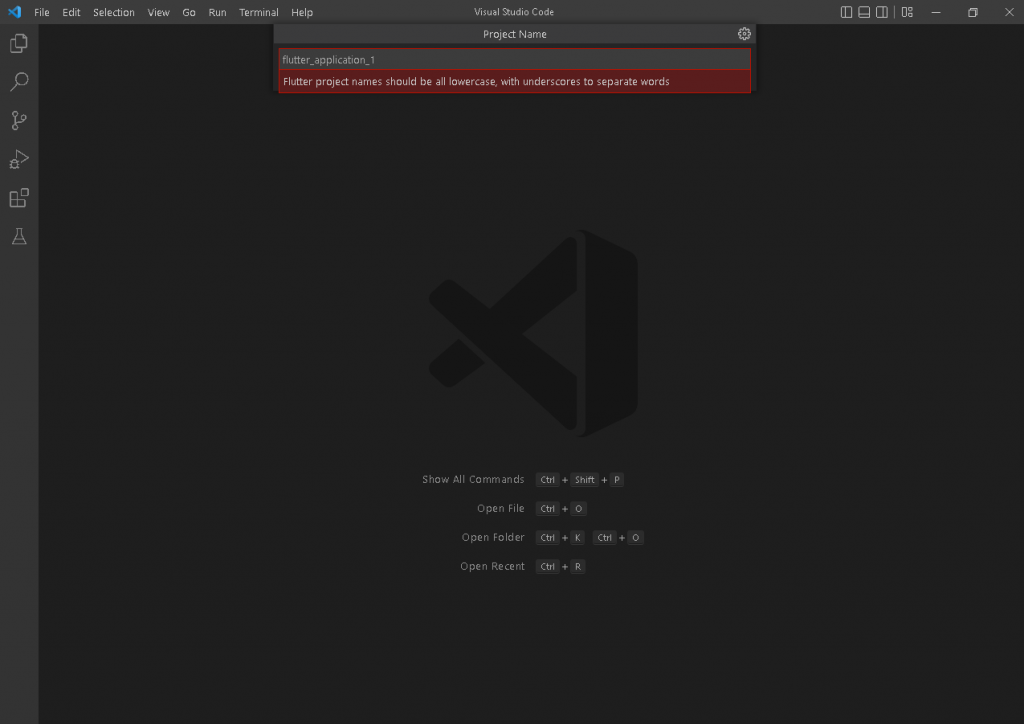Open the Explorer view in activity bar
Viewport: 1024px width, 724px height.
[19, 43]
